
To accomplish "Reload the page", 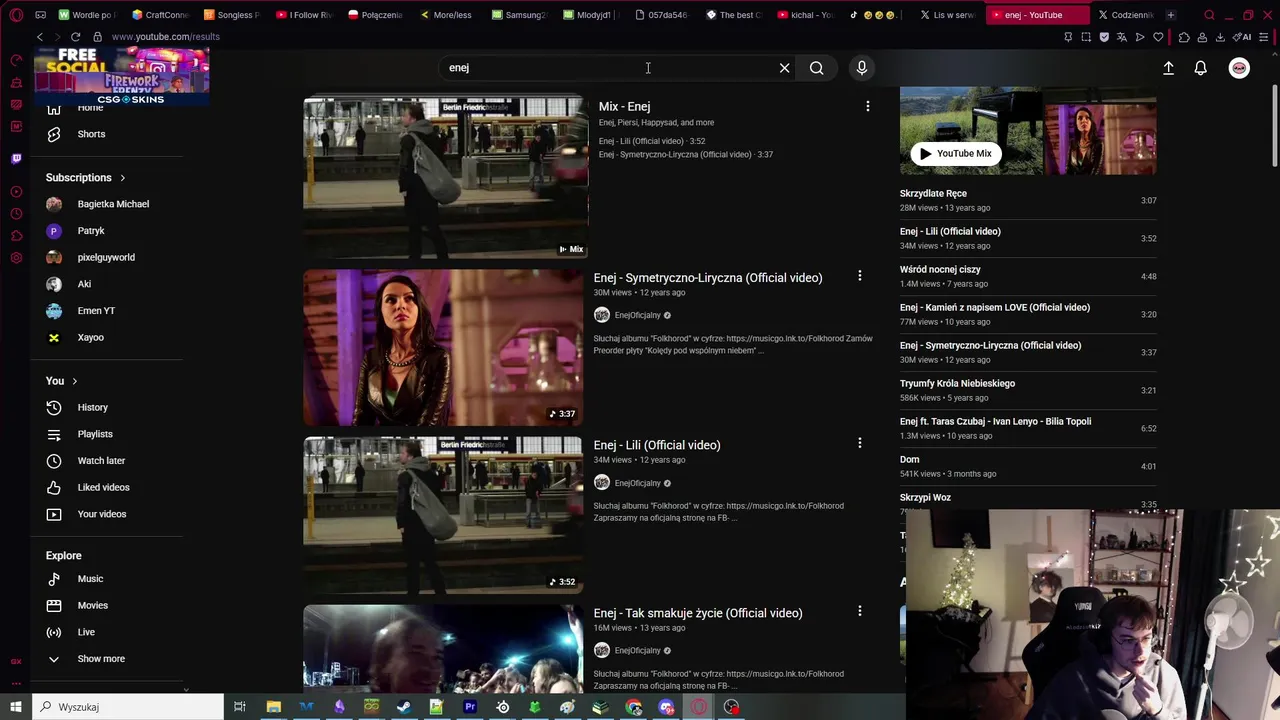I will [75, 37].
